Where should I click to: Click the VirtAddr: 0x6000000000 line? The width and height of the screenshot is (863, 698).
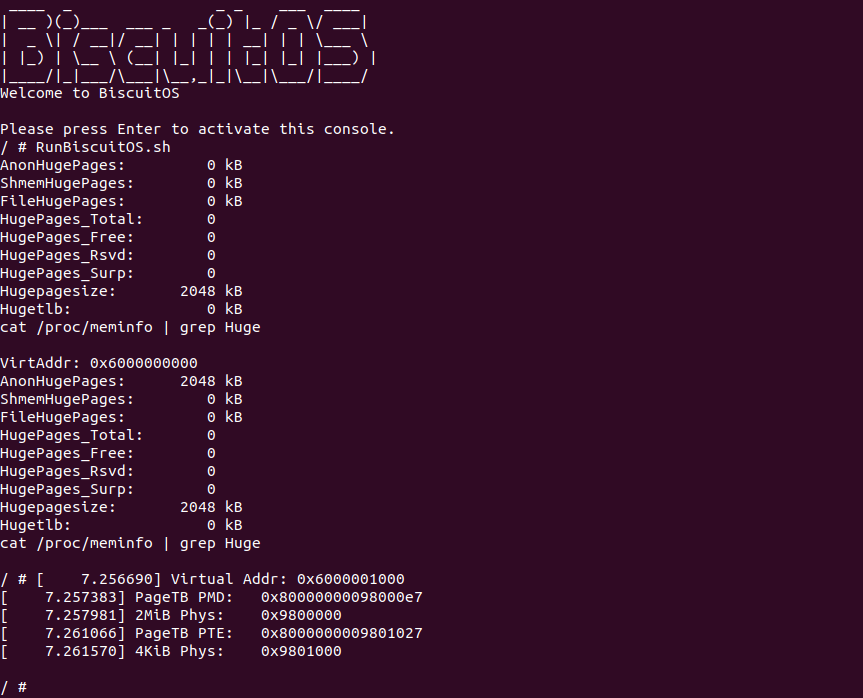click(x=98, y=363)
